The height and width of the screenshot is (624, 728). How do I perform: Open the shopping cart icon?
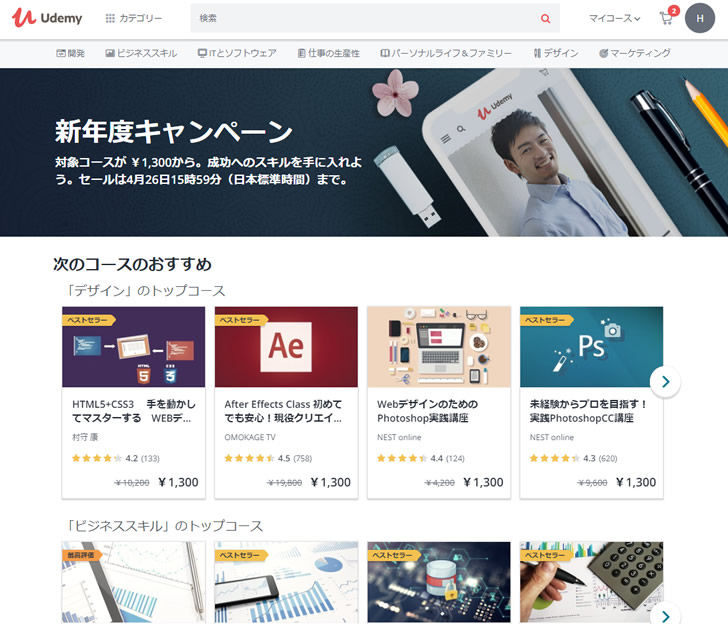coord(666,19)
